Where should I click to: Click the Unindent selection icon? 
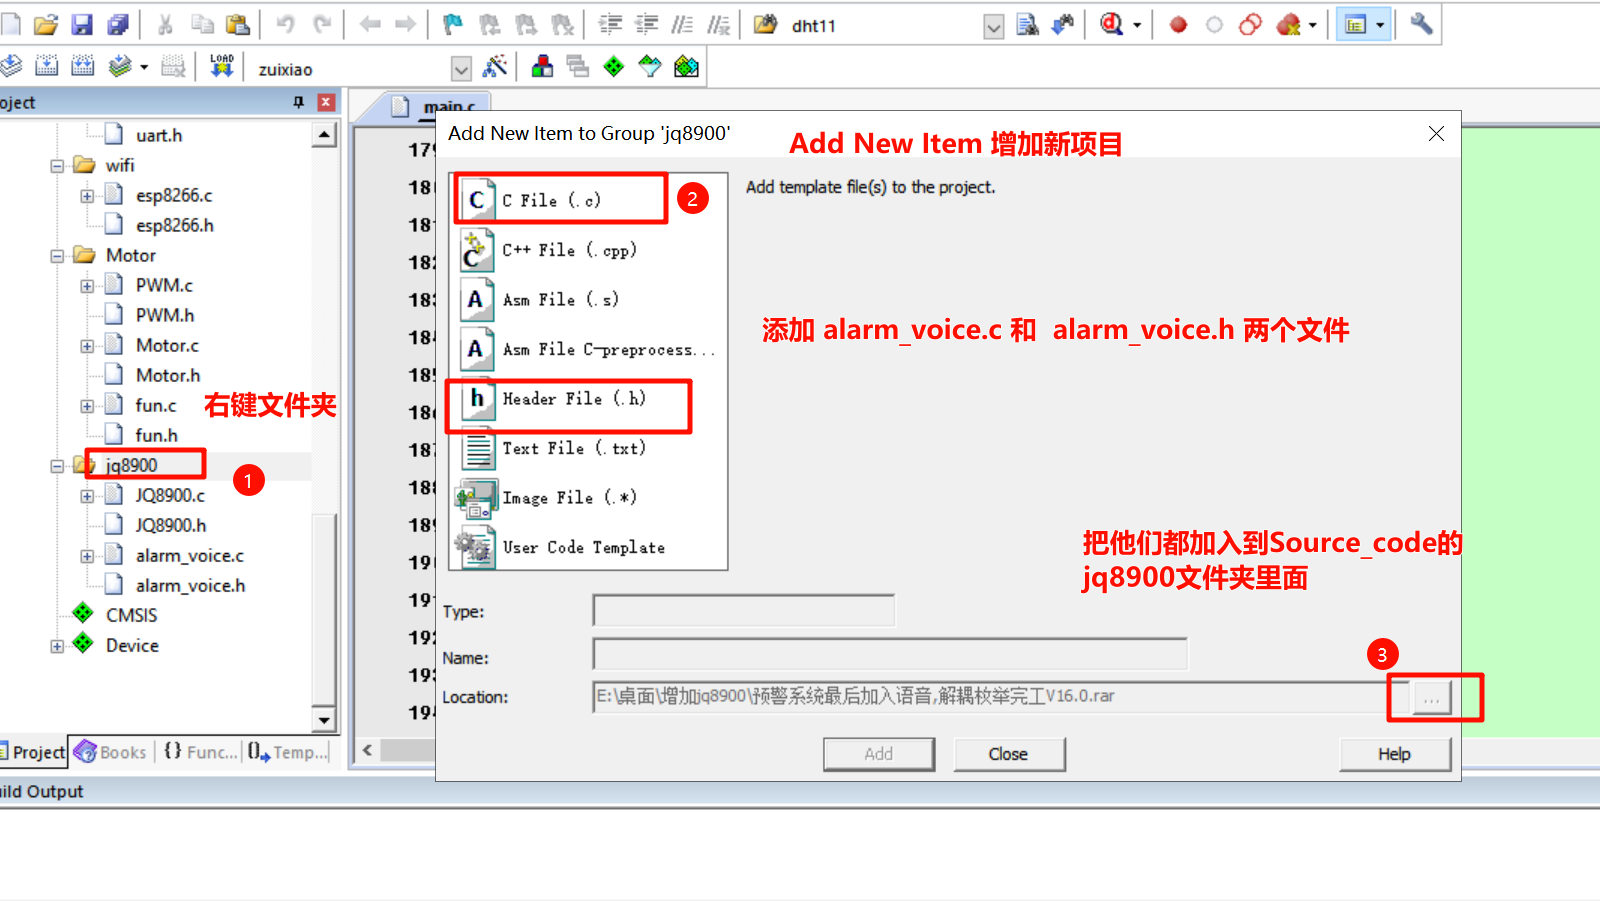coord(647,25)
